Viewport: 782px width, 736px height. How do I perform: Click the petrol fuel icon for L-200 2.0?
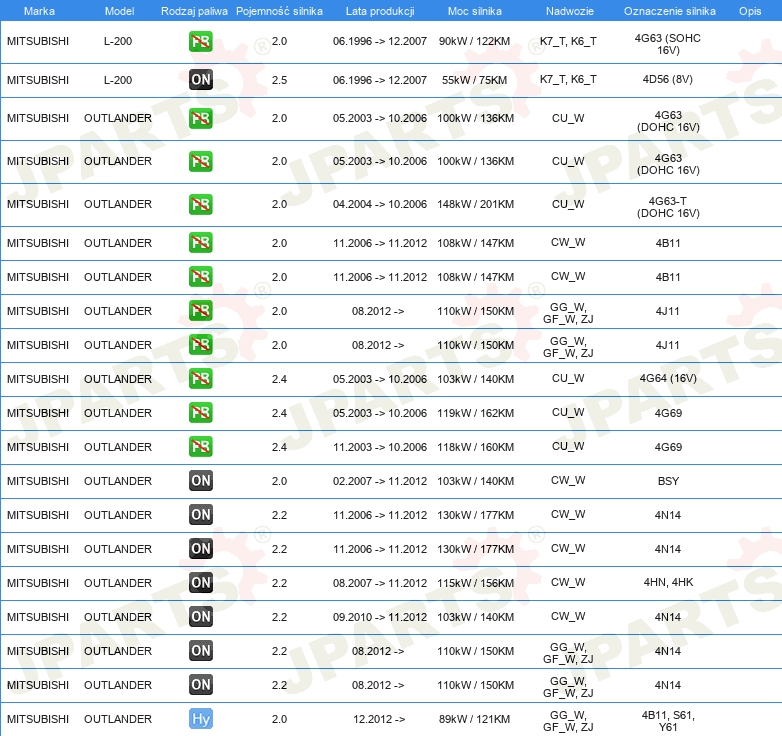click(x=201, y=42)
